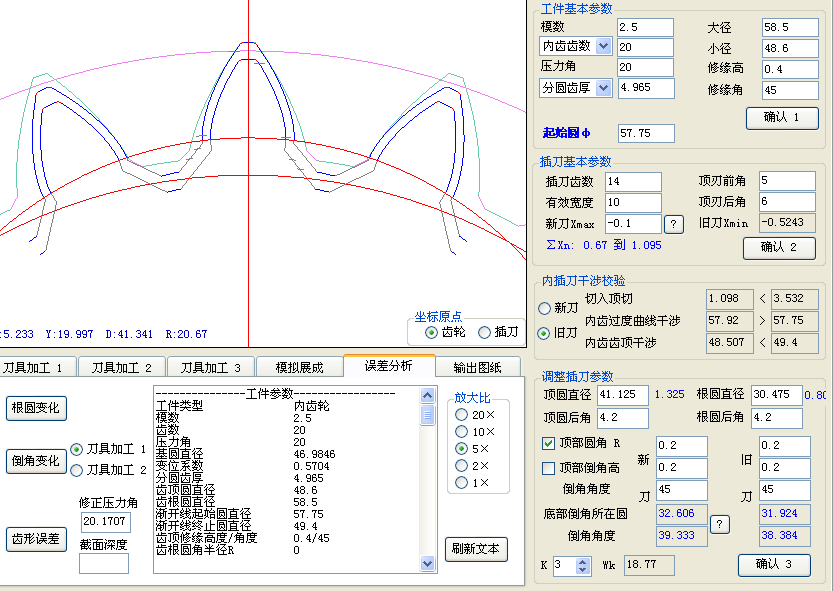Click the 齿形误差 button

tap(36, 539)
